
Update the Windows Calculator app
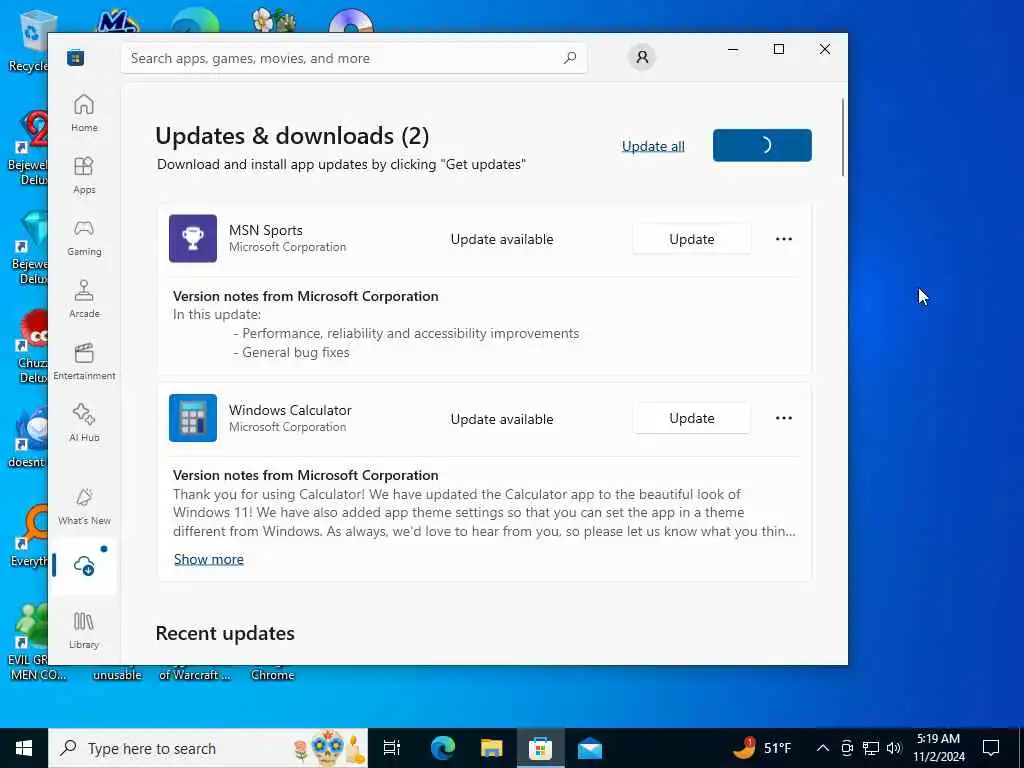(692, 418)
